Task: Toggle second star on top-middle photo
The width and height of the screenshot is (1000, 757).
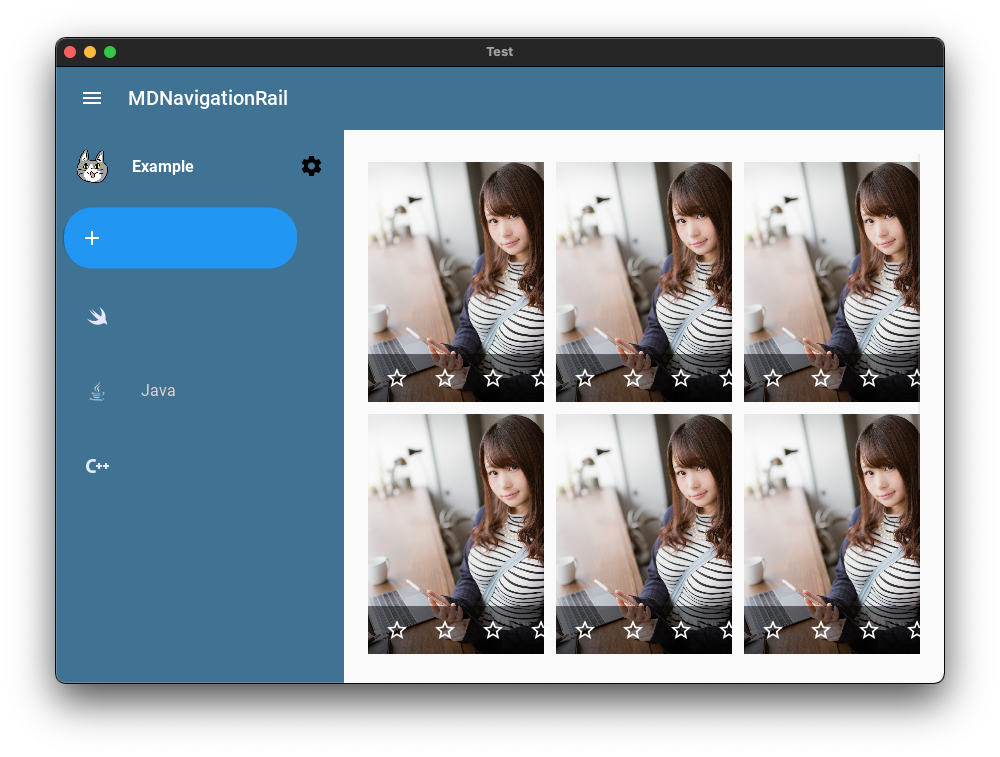Action: tap(633, 378)
